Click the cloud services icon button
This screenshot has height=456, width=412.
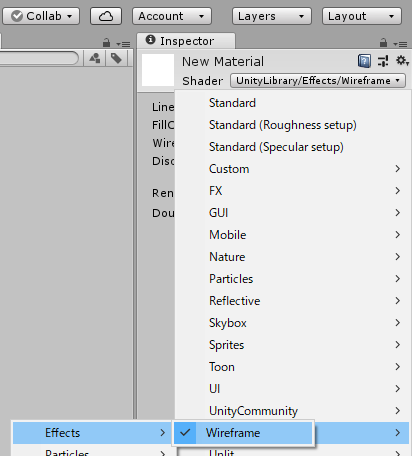tap(106, 16)
